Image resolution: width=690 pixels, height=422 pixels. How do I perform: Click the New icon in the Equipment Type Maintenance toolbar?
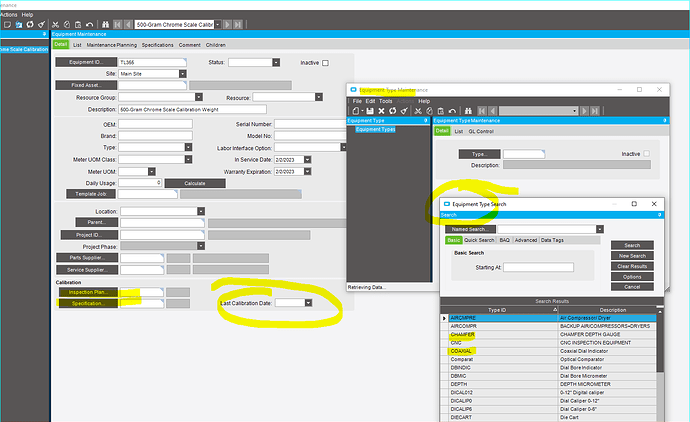point(356,111)
